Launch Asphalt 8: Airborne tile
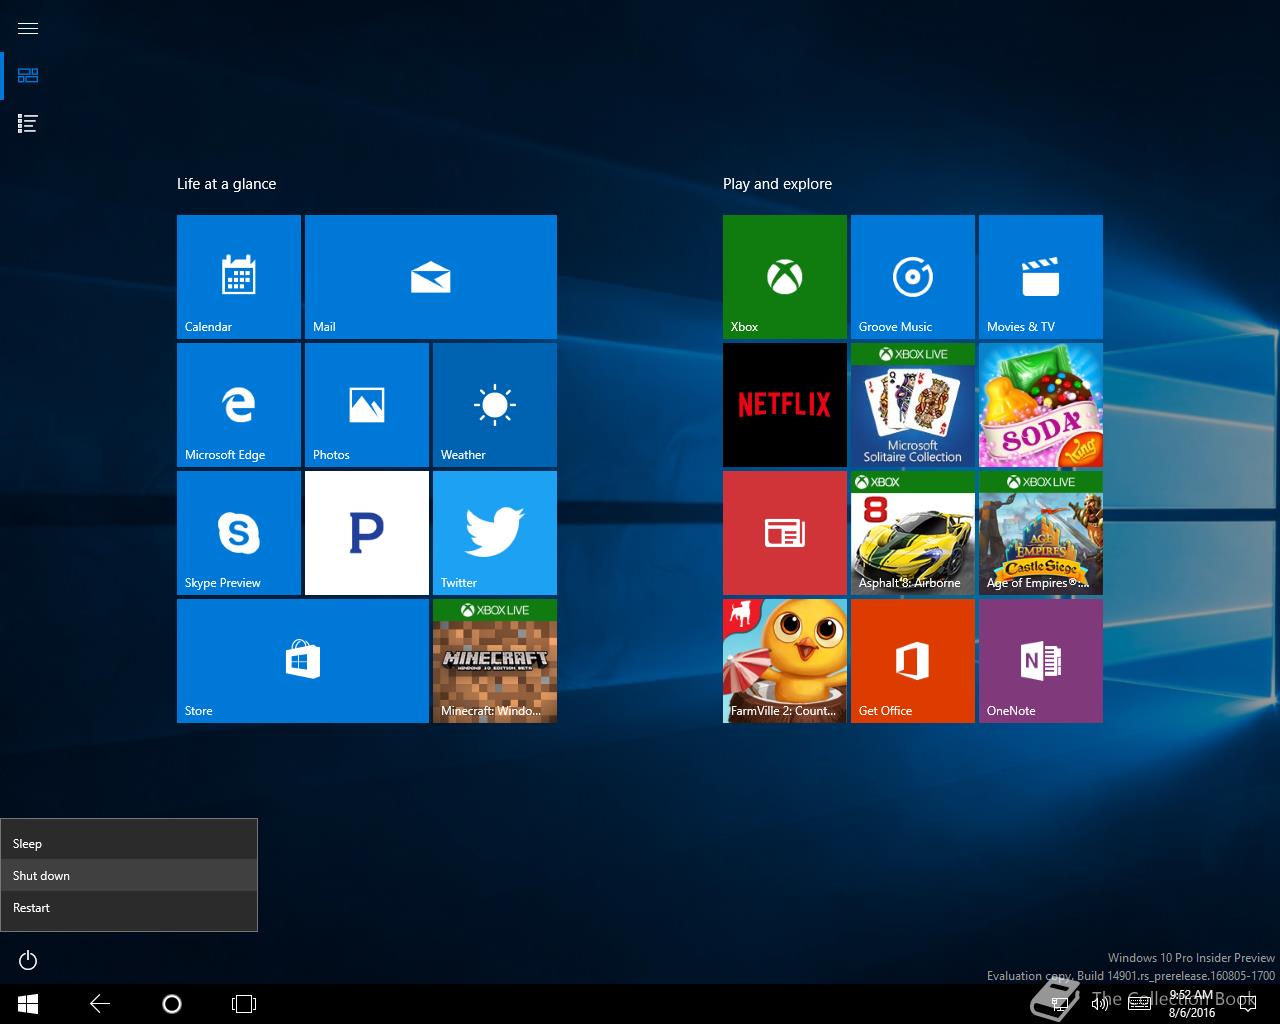 (913, 533)
